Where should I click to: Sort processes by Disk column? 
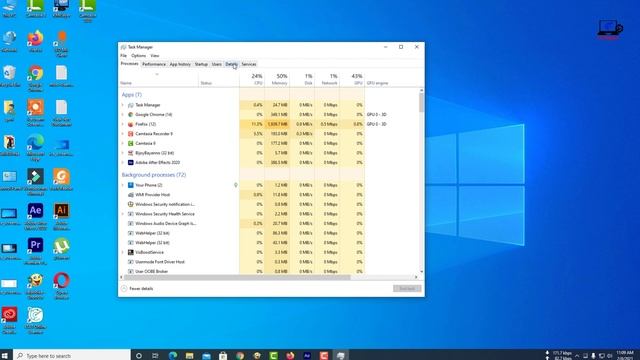(302, 79)
